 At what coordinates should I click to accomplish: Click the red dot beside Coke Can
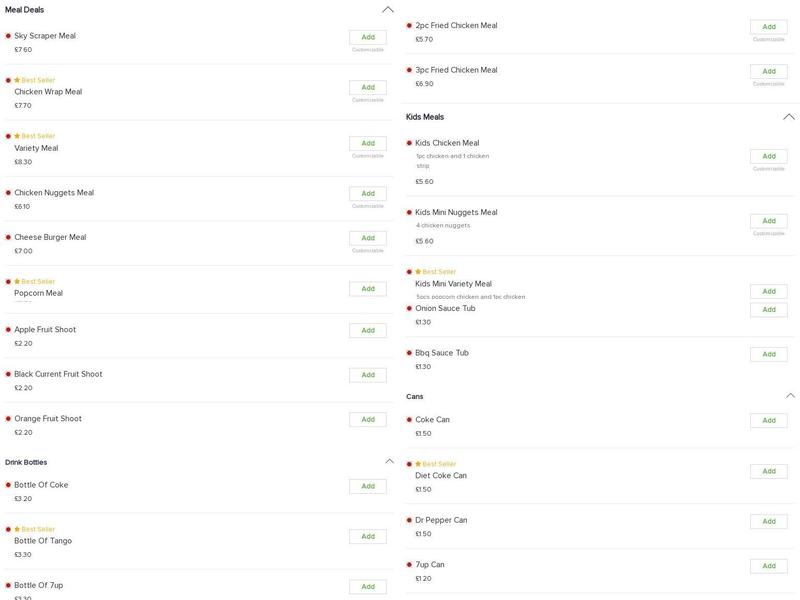point(409,420)
